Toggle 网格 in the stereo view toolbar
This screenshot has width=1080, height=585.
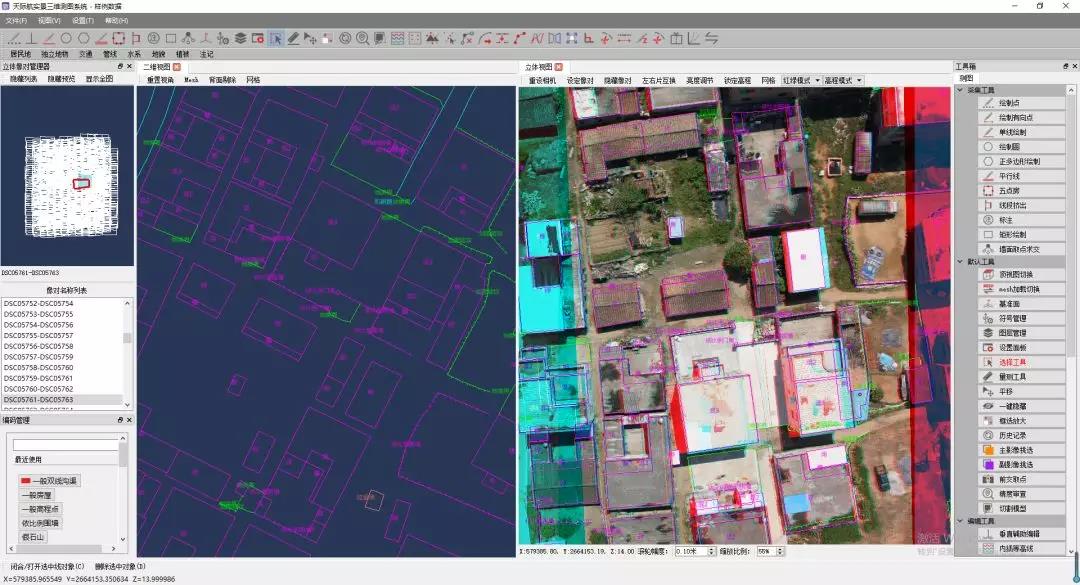768,80
